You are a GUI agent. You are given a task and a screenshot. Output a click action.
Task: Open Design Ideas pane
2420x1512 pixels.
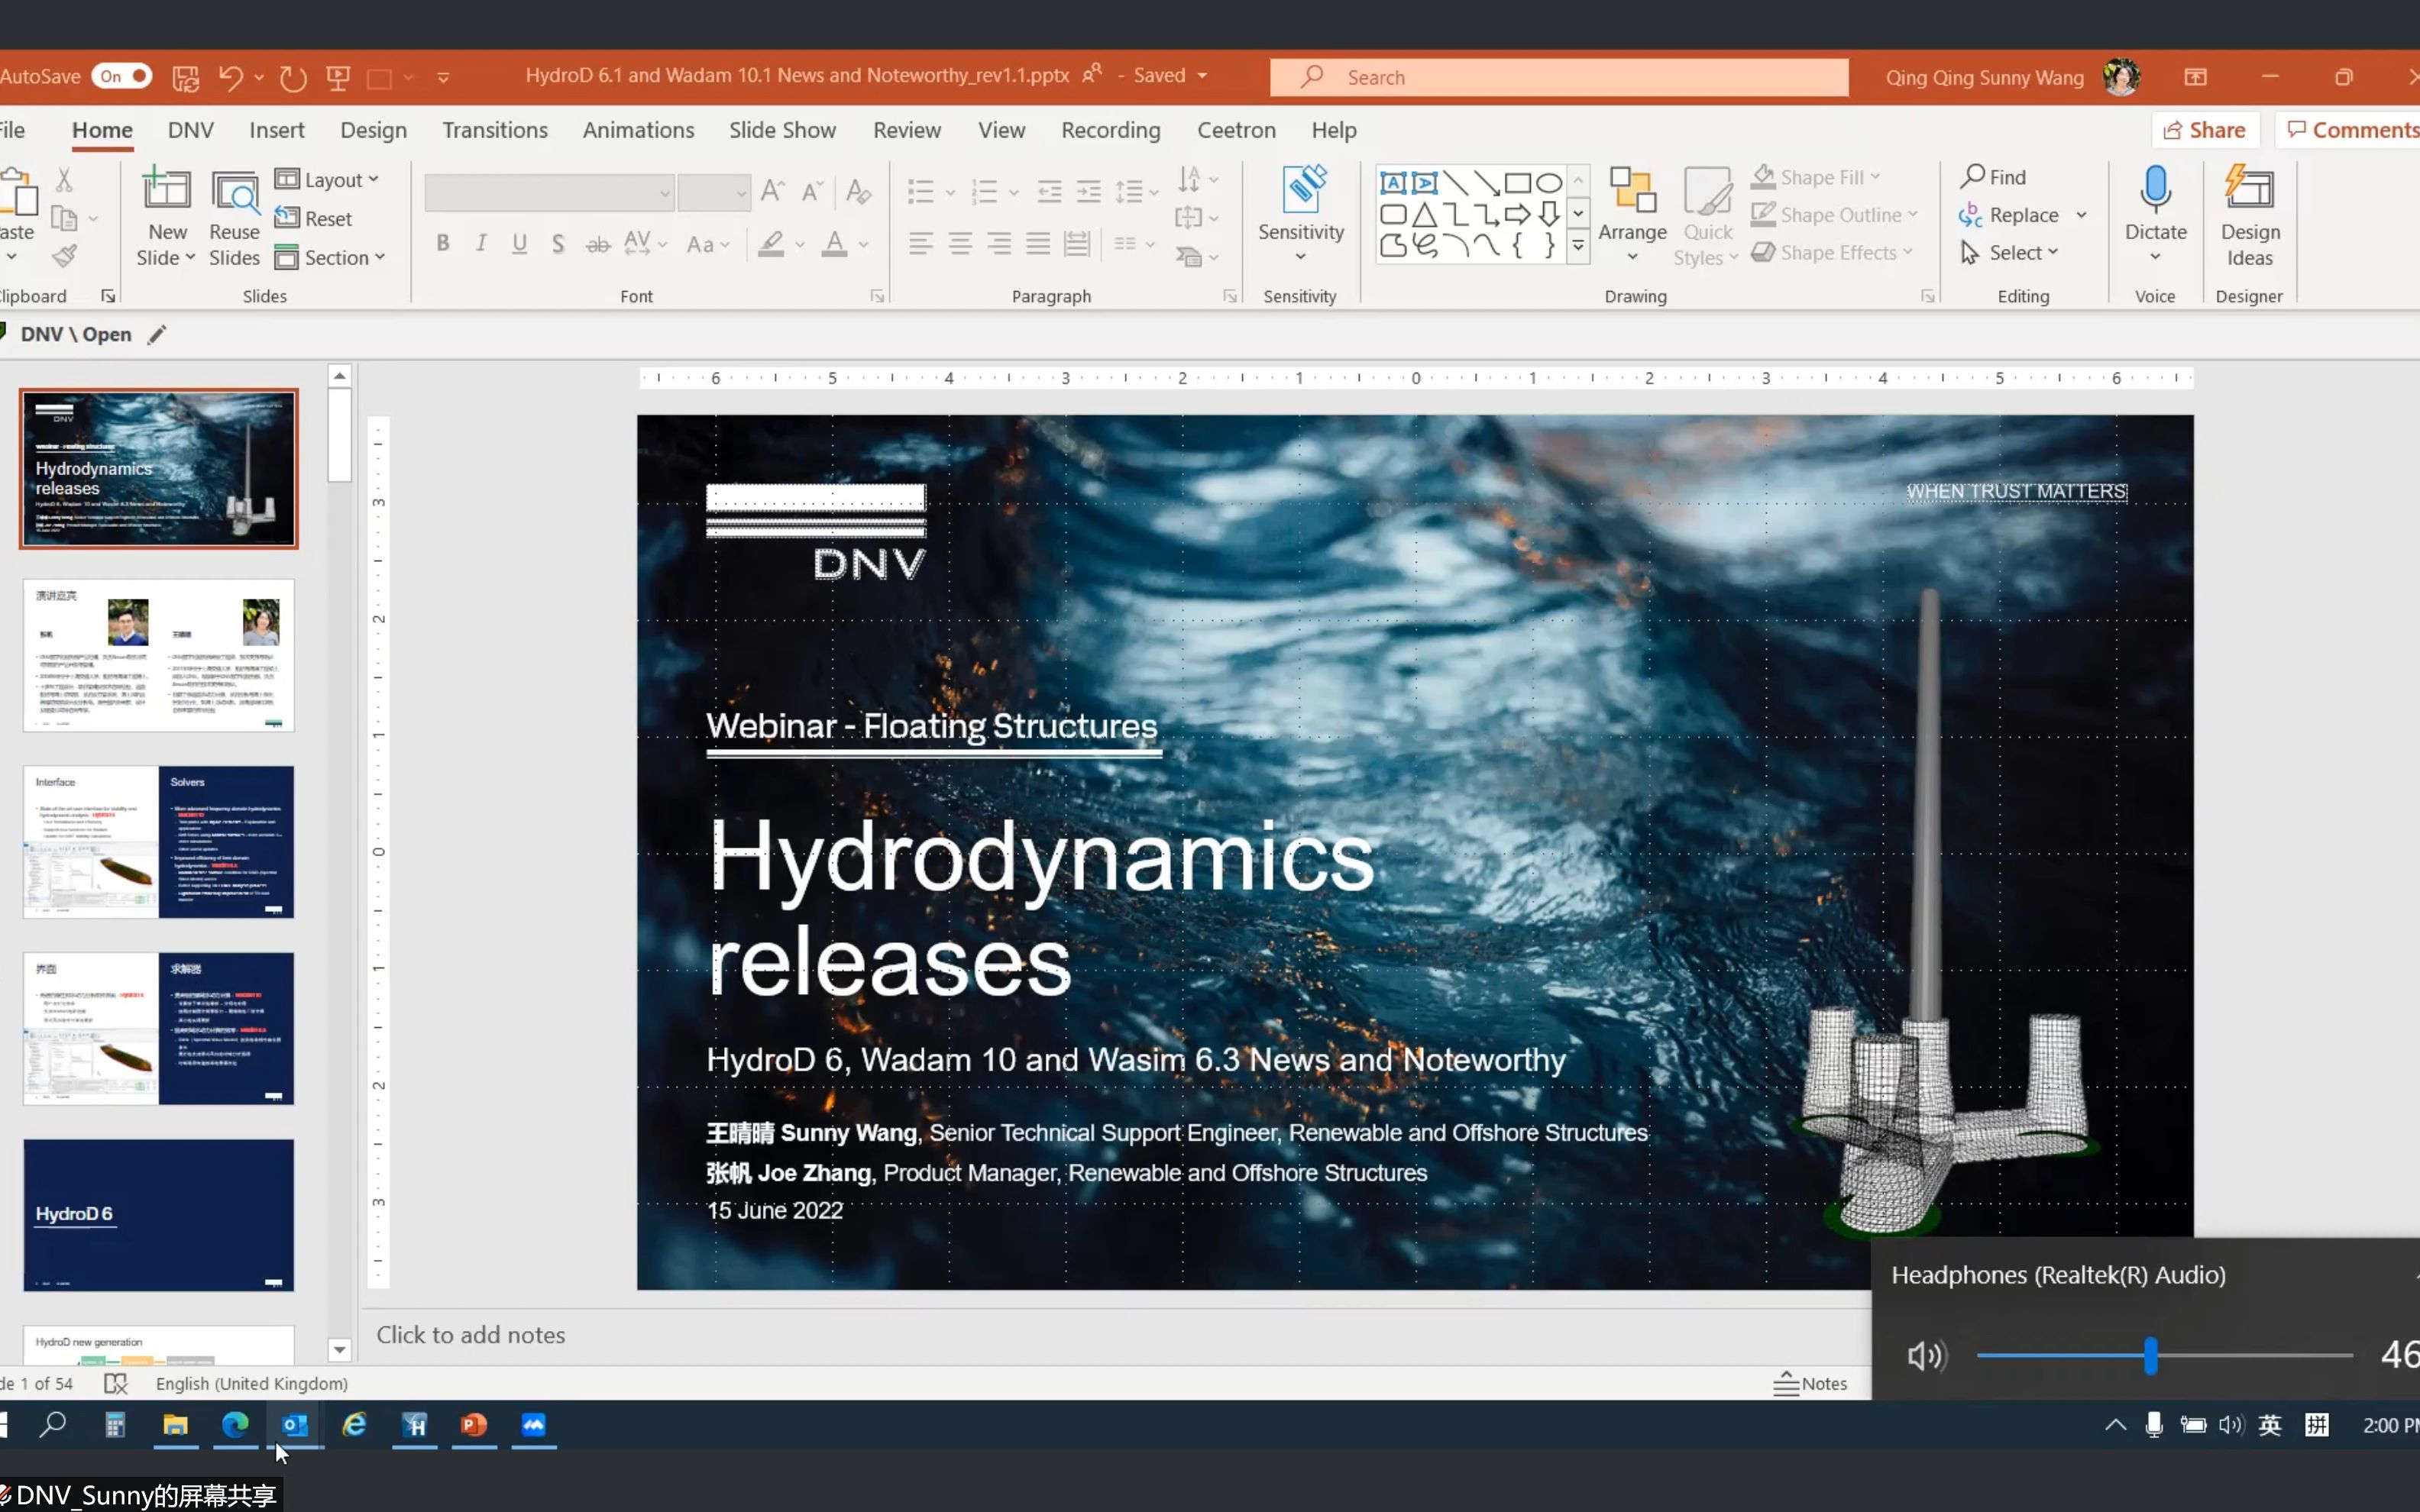[x=2250, y=217]
